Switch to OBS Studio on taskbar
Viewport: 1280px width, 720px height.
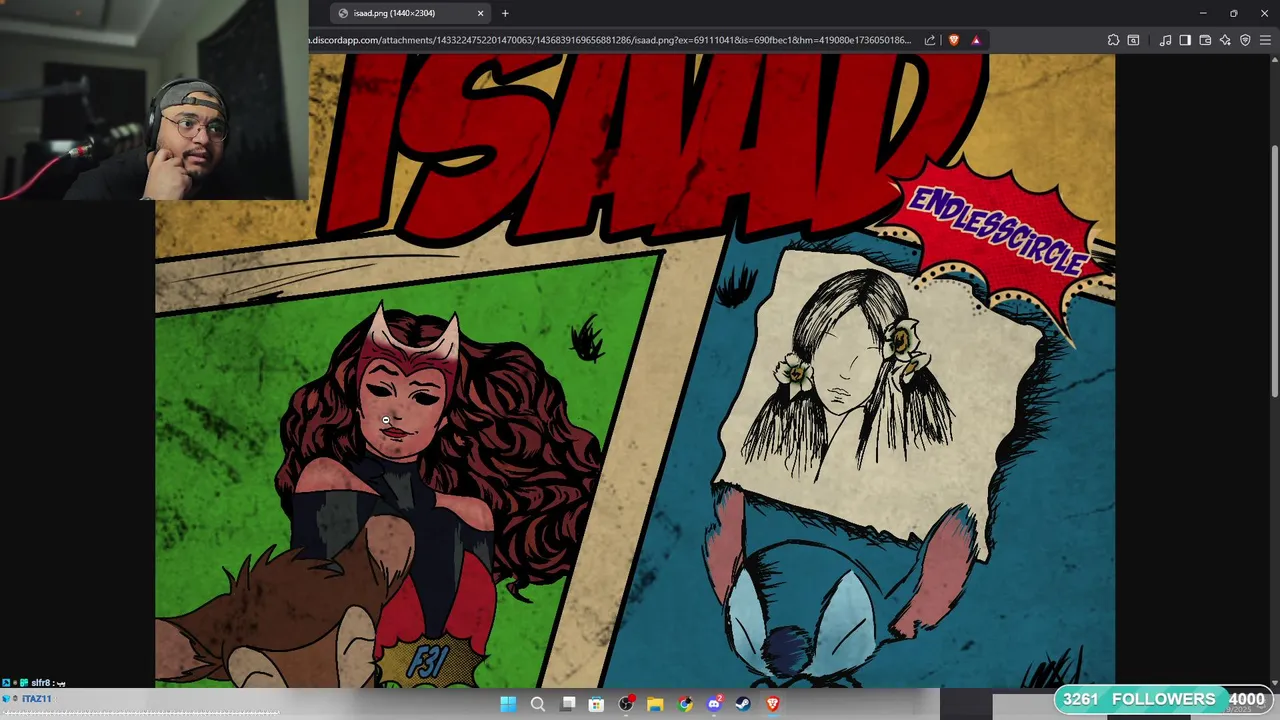(626, 704)
